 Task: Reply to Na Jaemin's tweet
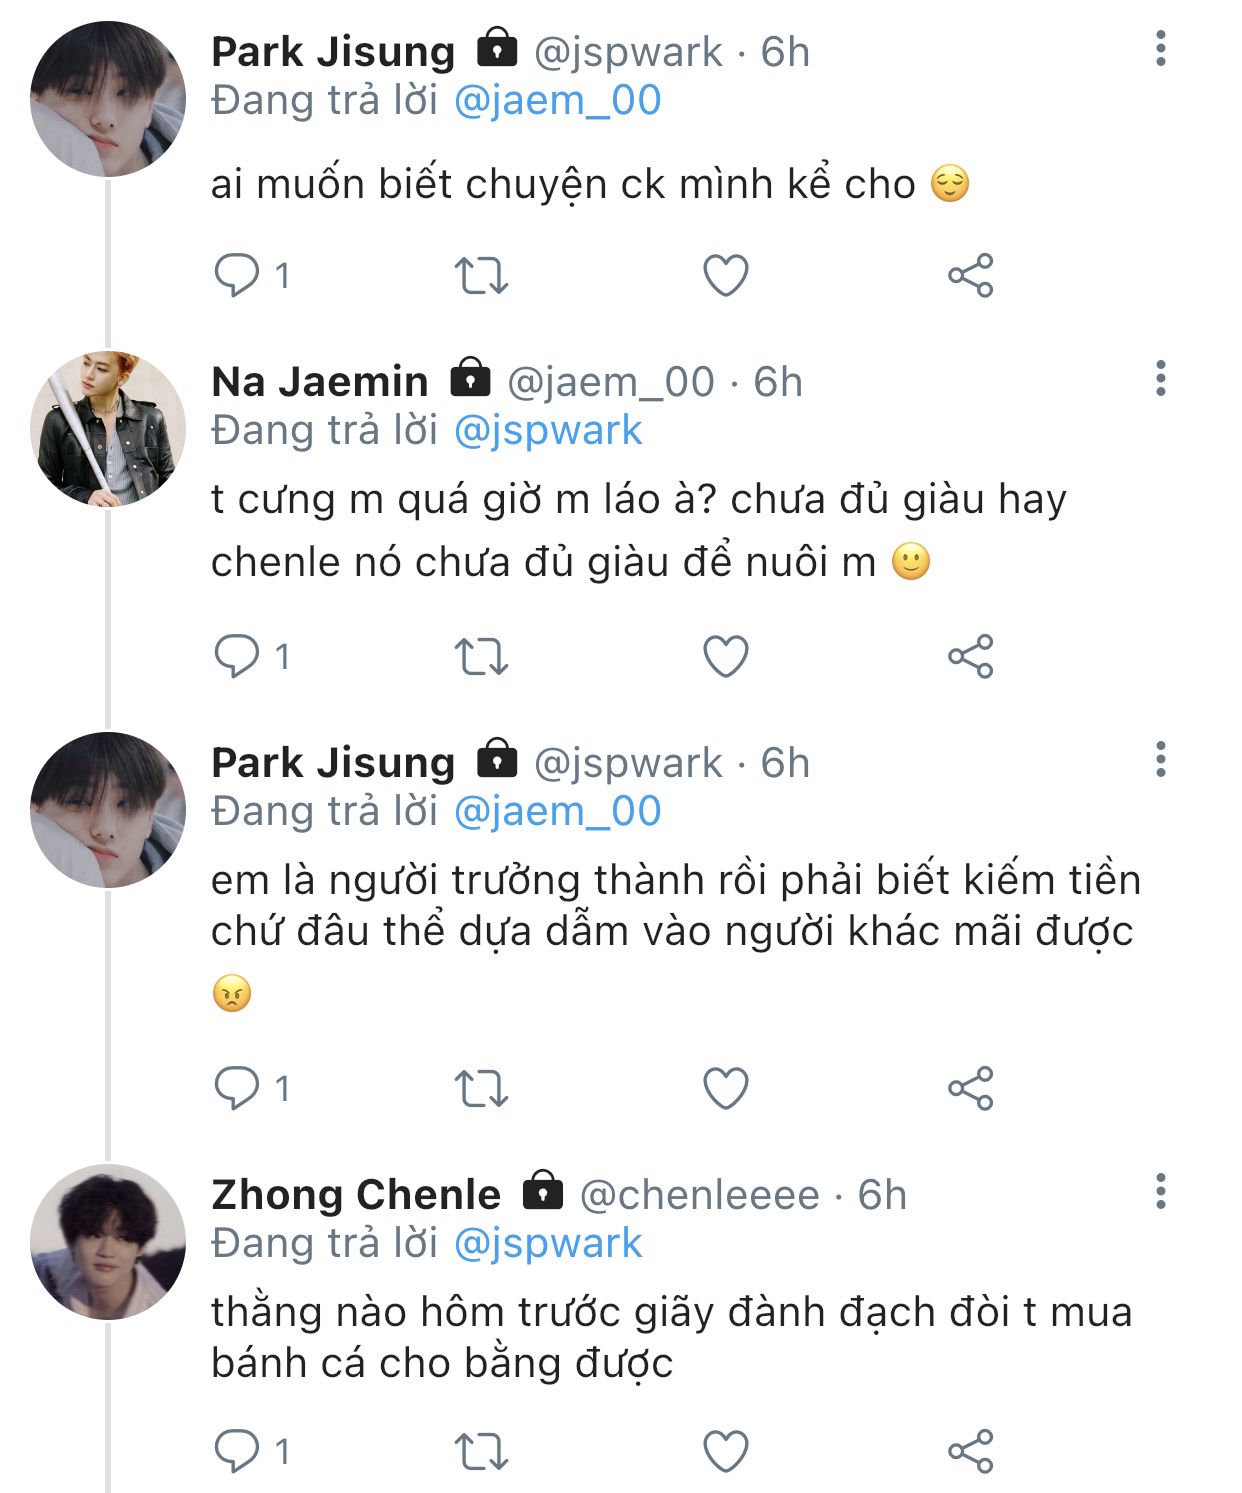(237, 656)
